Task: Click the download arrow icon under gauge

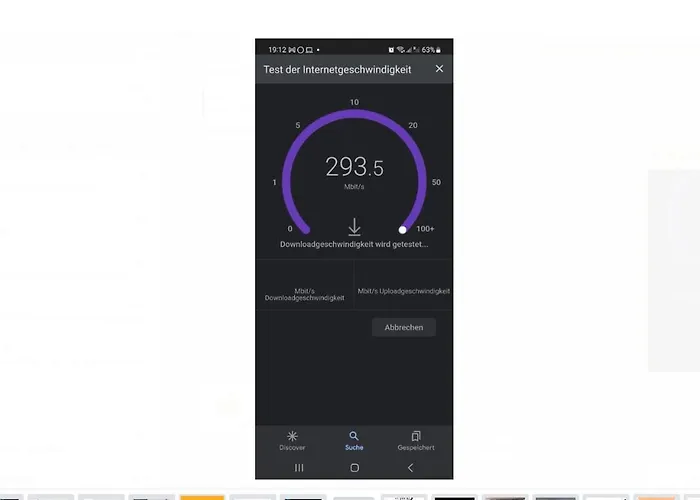Action: pos(354,227)
